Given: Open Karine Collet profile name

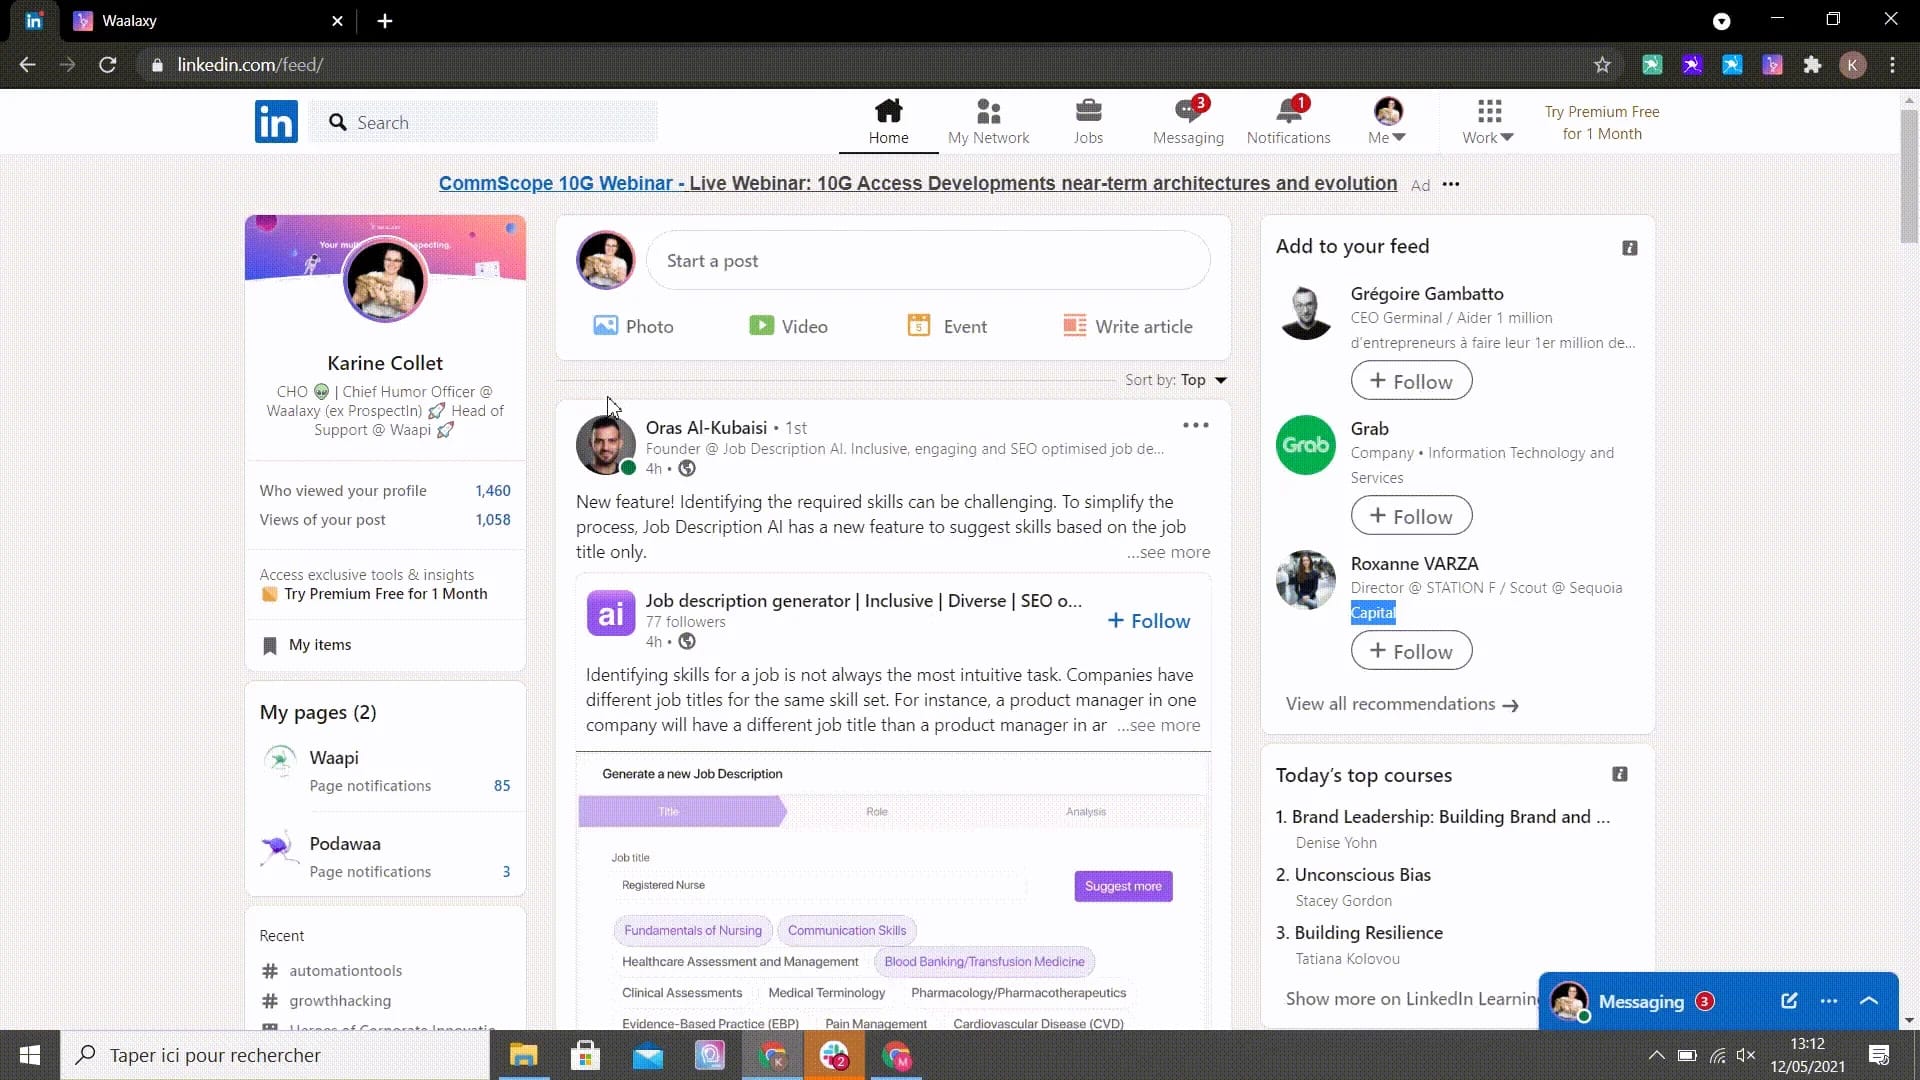Looking at the screenshot, I should click(385, 363).
